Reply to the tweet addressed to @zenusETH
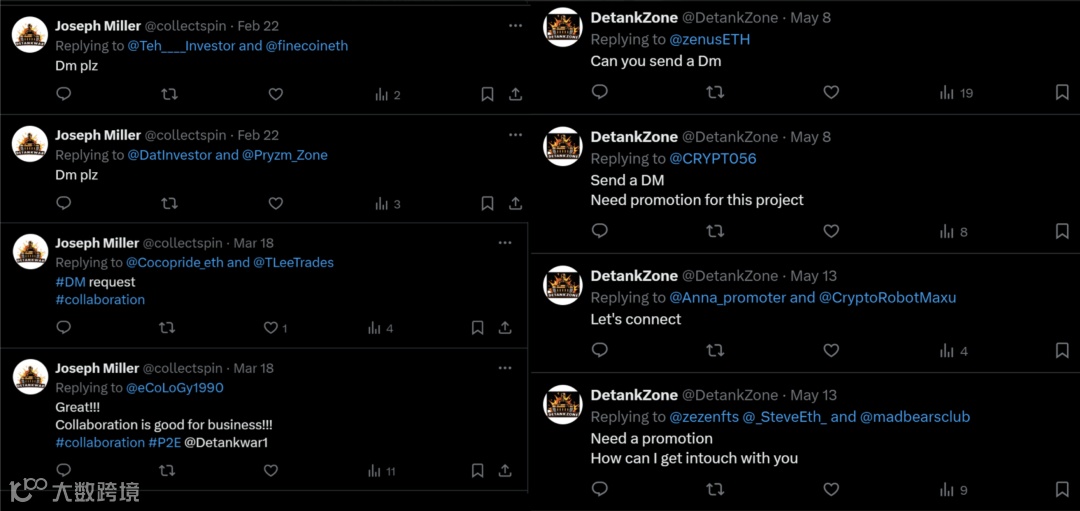Screen dimensions: 1080x511 tap(600, 92)
